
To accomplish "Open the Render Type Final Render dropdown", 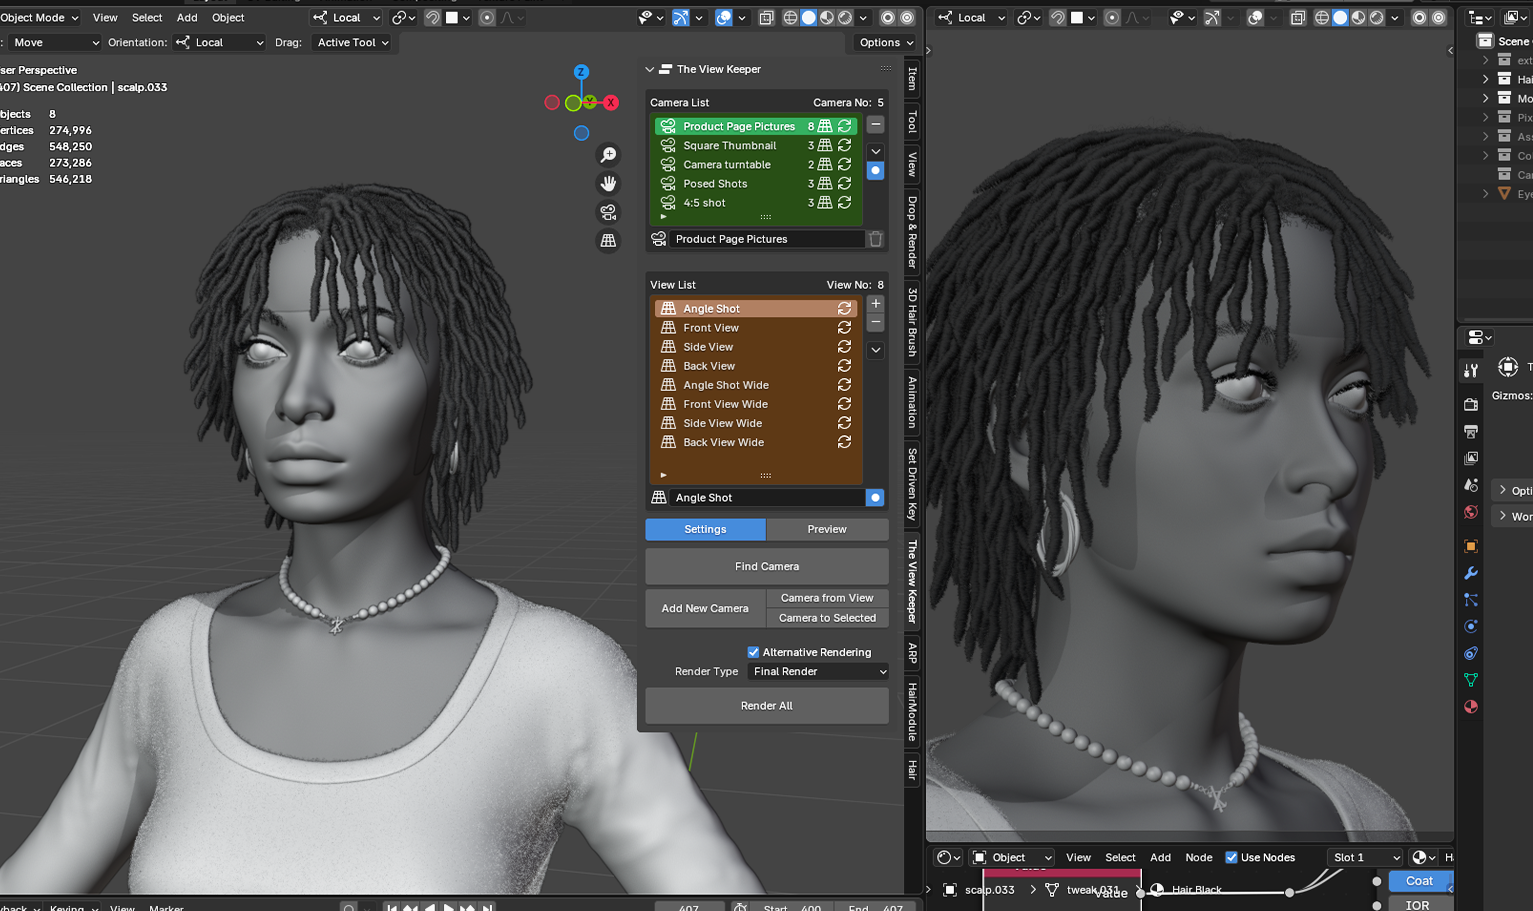I will pos(818,672).
